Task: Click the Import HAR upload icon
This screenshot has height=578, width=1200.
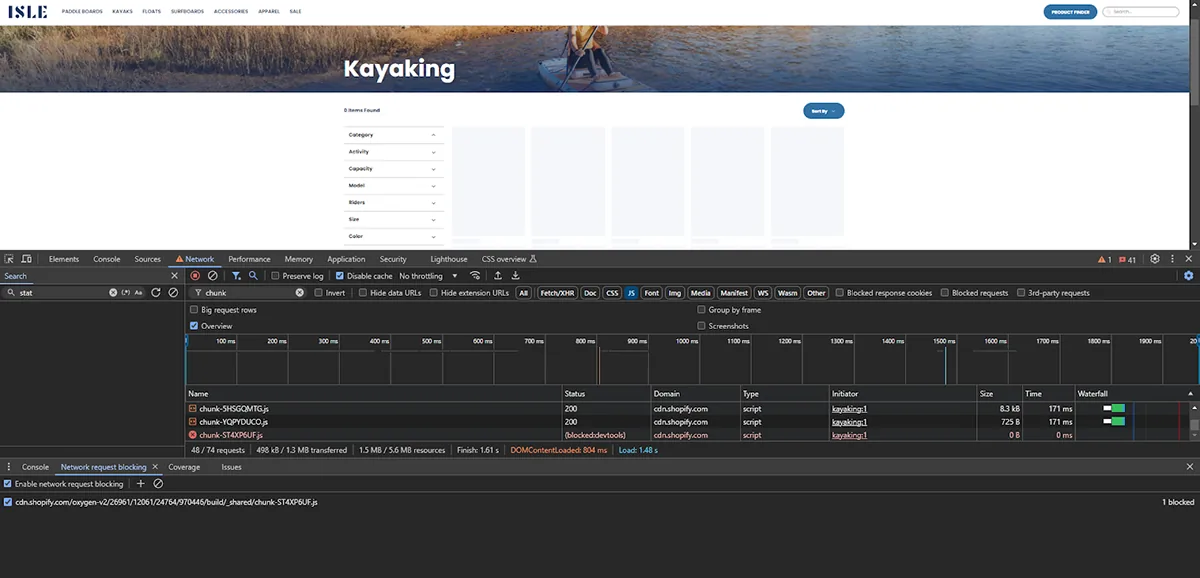Action: coord(498,276)
